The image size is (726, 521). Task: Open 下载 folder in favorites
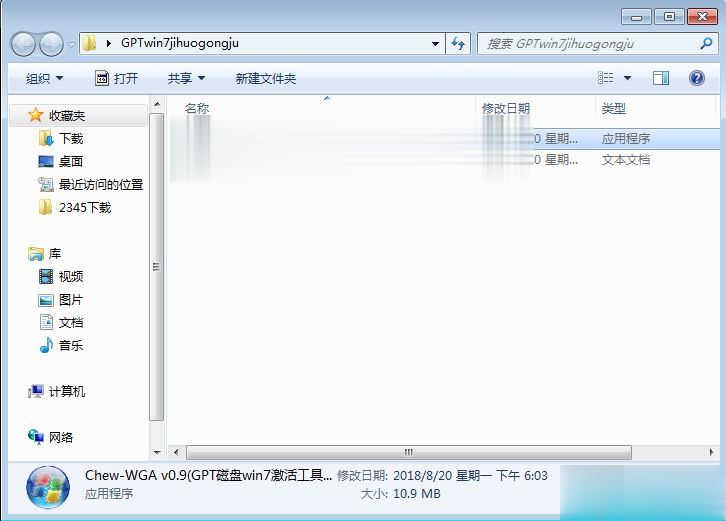click(71, 138)
